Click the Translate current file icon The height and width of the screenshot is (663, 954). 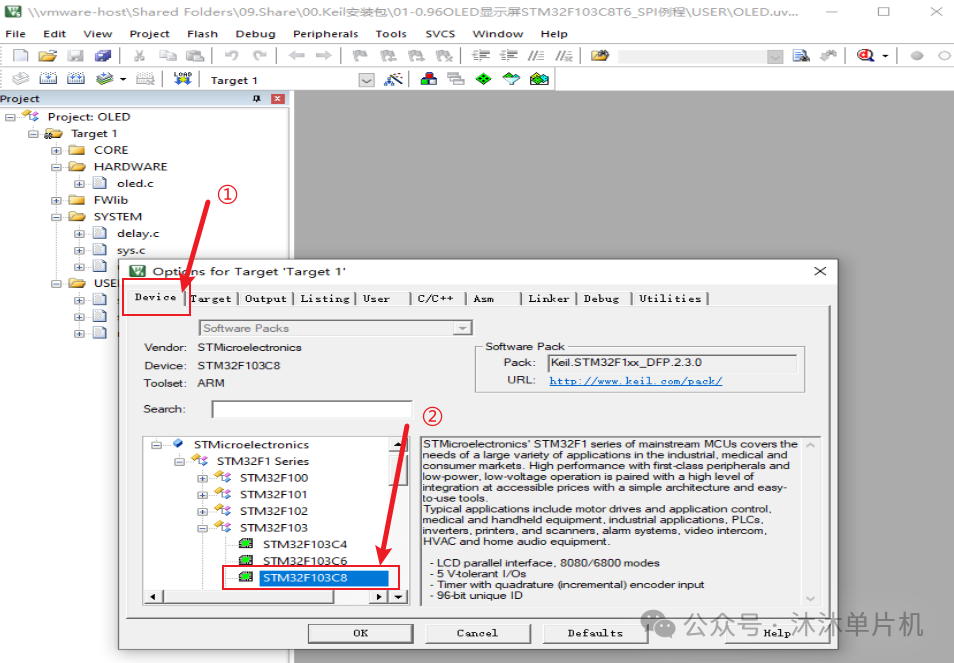(x=20, y=79)
